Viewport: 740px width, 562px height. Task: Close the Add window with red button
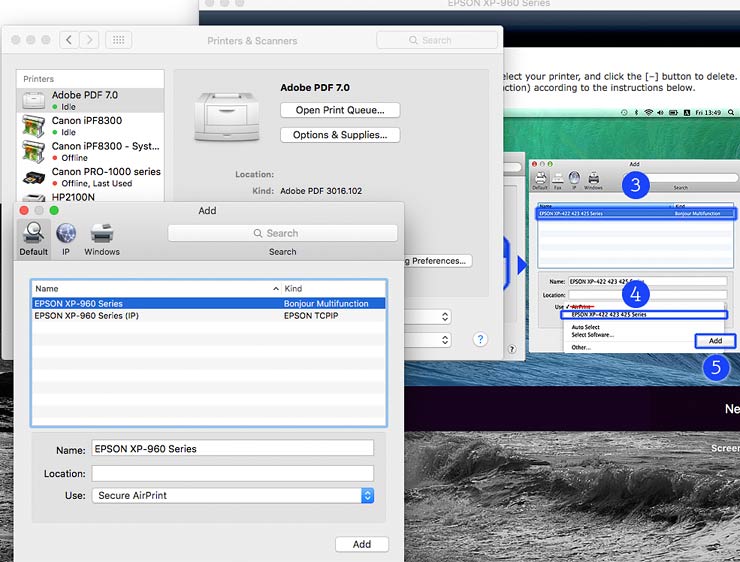pyautogui.click(x=24, y=210)
